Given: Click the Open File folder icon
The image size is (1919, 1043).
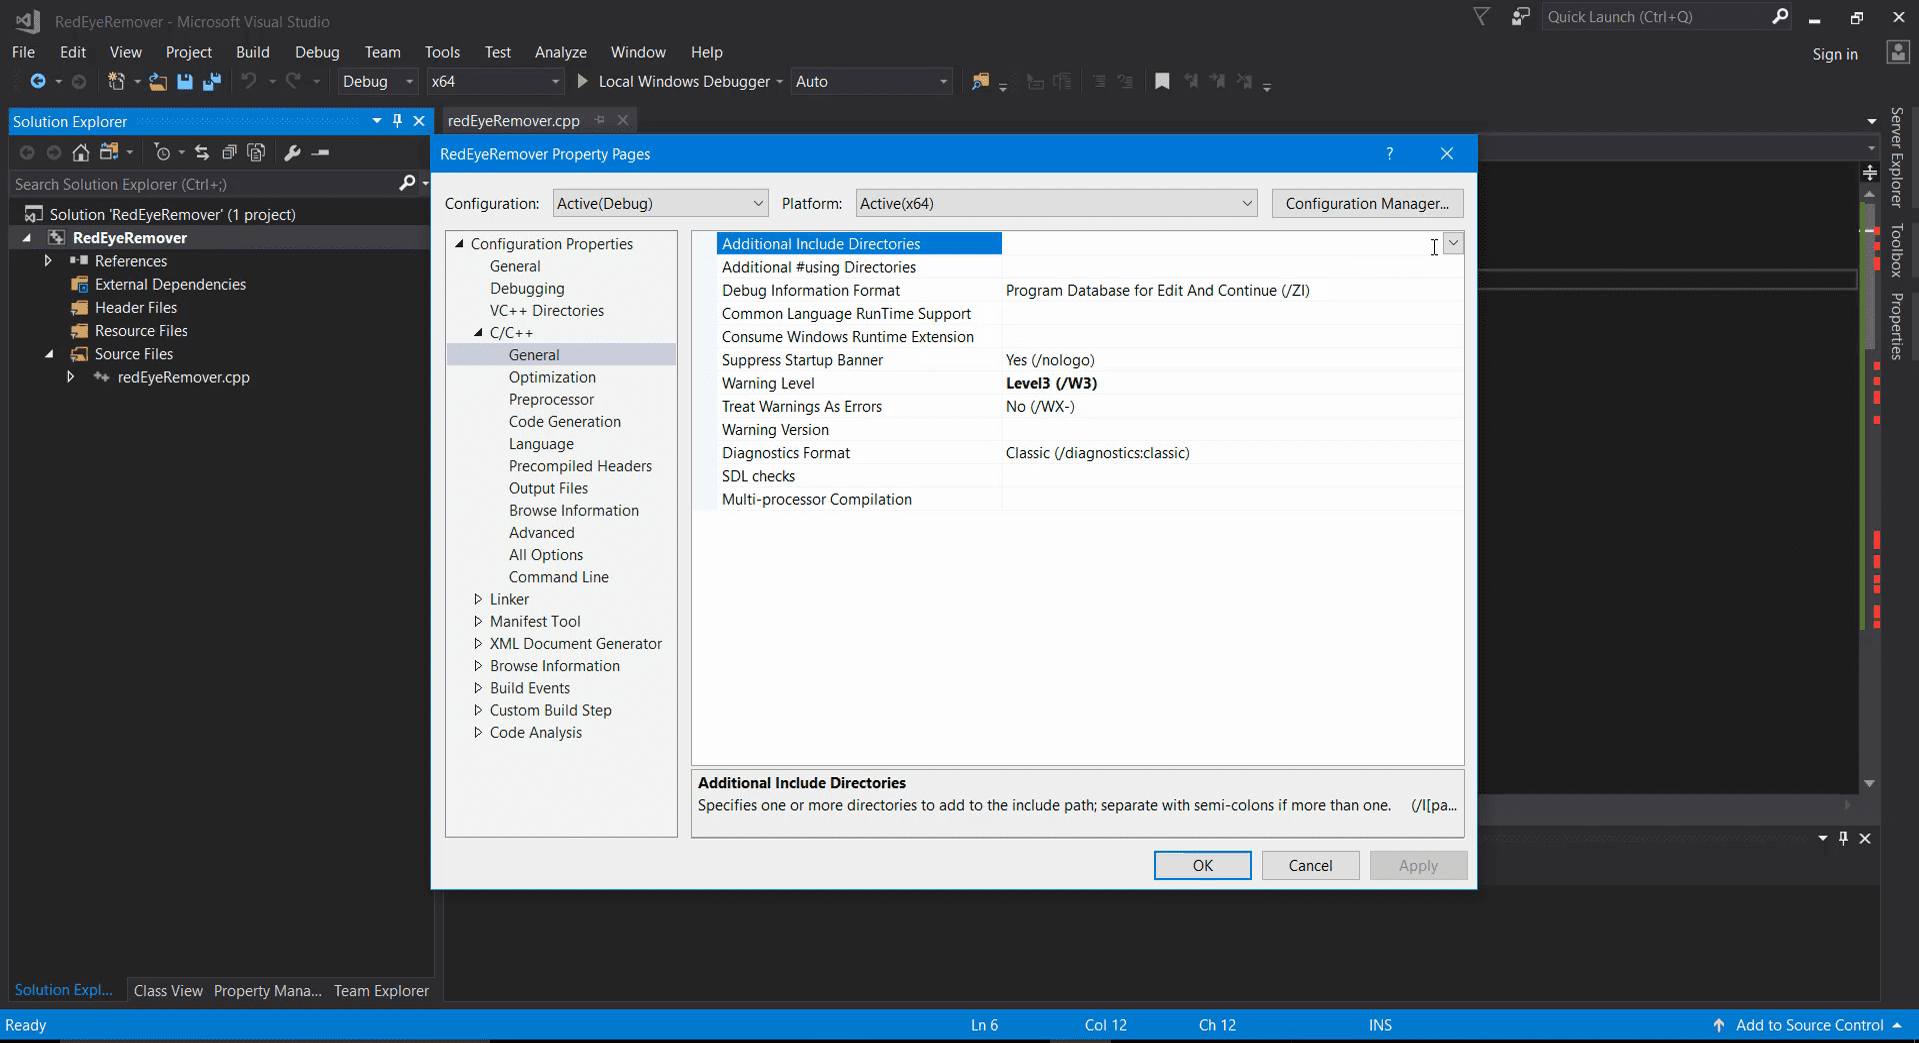Looking at the screenshot, I should [158, 81].
